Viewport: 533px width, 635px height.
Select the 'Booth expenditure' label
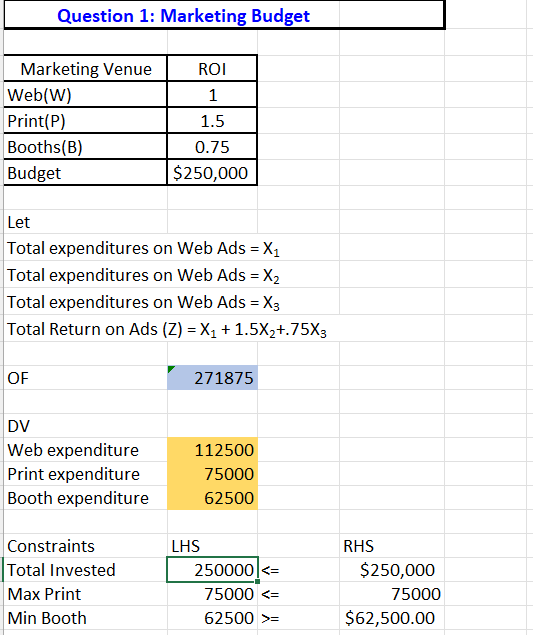tap(85, 498)
